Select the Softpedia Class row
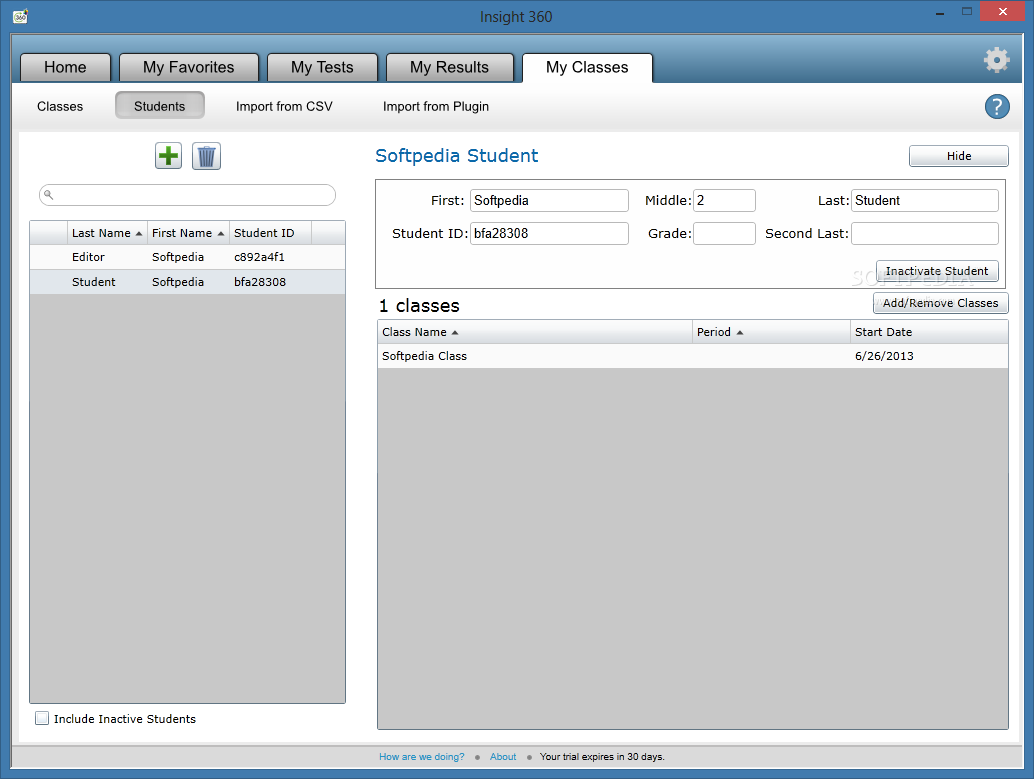Image resolution: width=1034 pixels, height=779 pixels. click(x=692, y=356)
